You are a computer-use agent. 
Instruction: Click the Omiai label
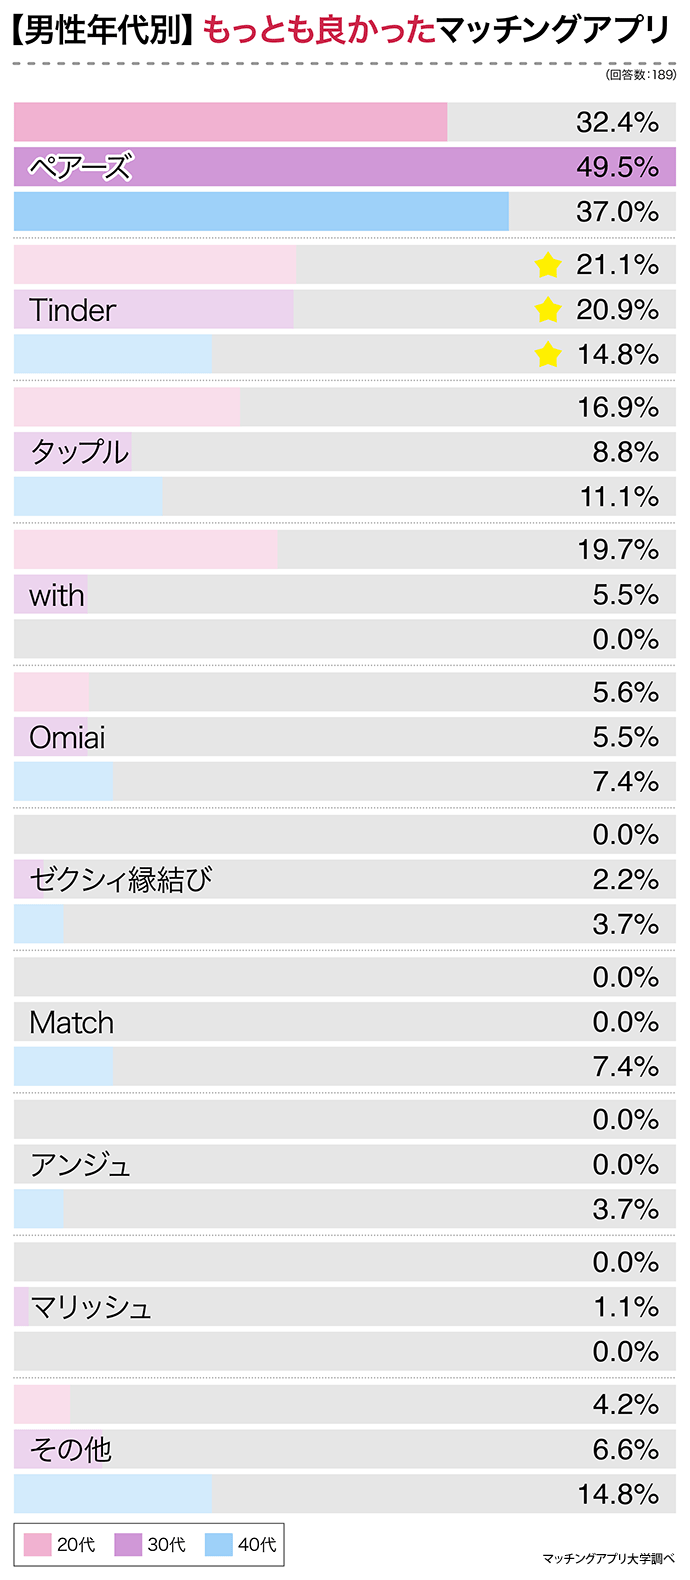[67, 738]
